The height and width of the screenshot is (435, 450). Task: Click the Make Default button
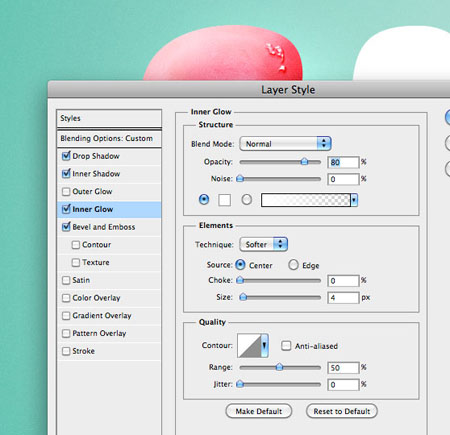pyautogui.click(x=259, y=411)
